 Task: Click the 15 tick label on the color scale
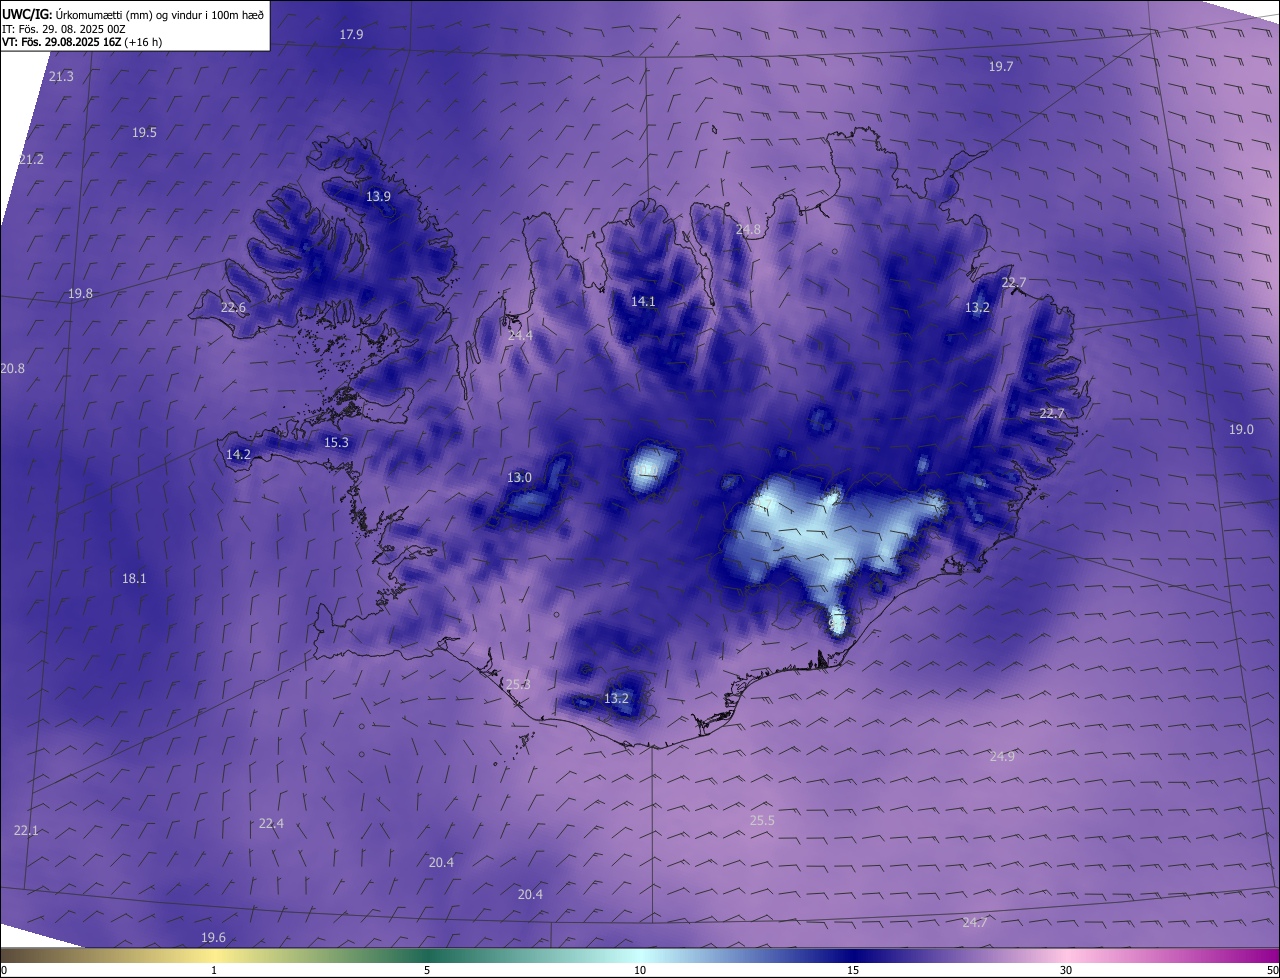(x=853, y=970)
